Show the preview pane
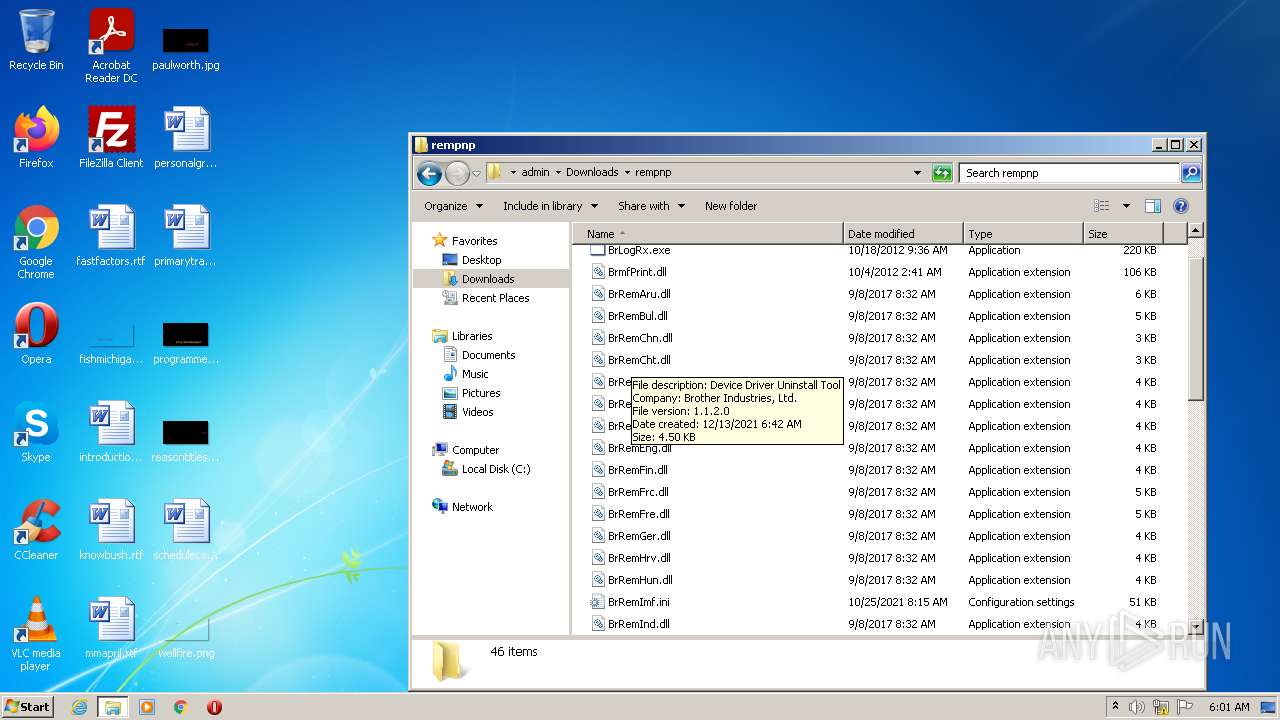 1152,206
